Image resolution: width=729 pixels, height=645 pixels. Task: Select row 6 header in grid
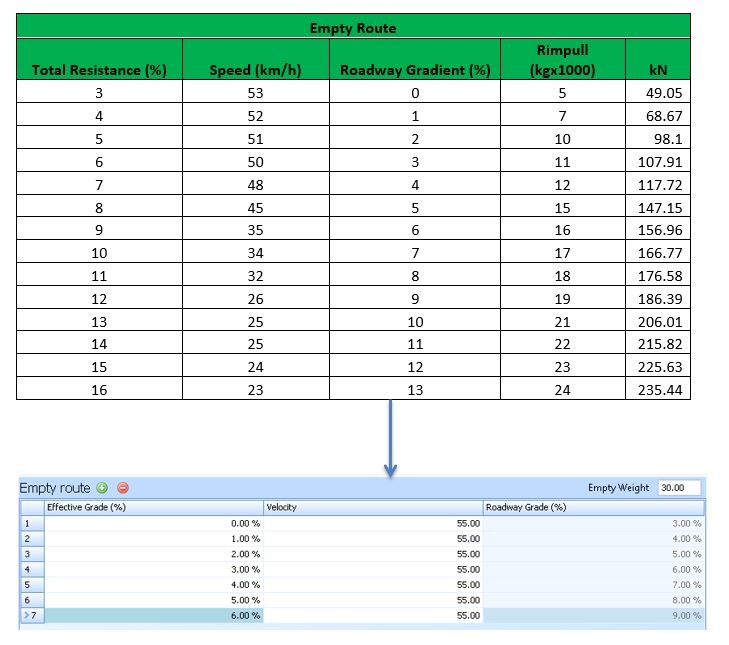pos(30,600)
